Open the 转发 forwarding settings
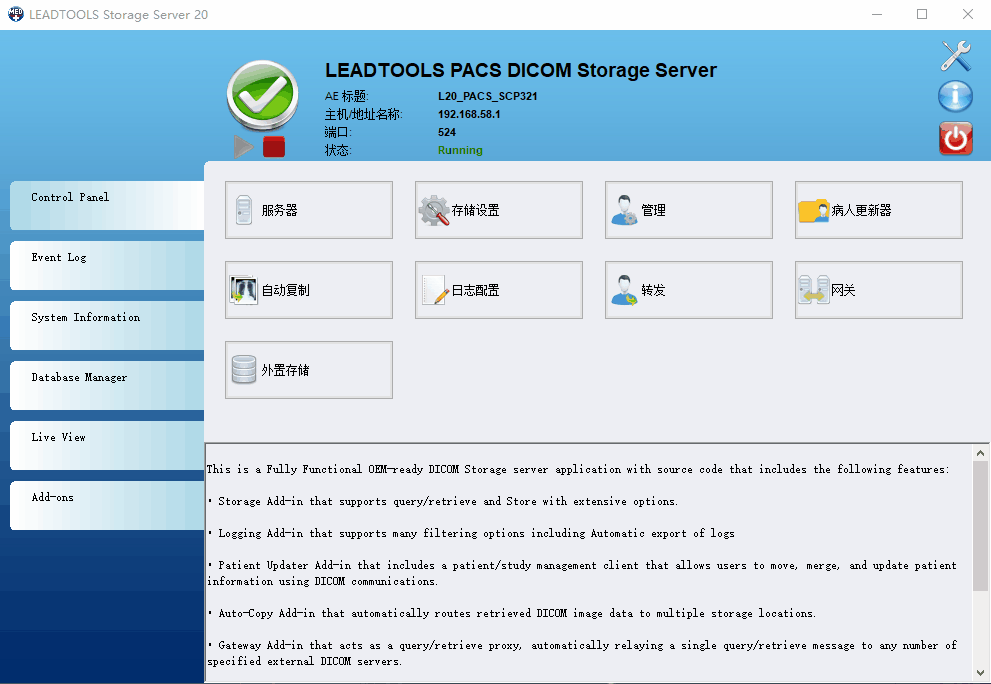991x684 pixels. coord(688,290)
